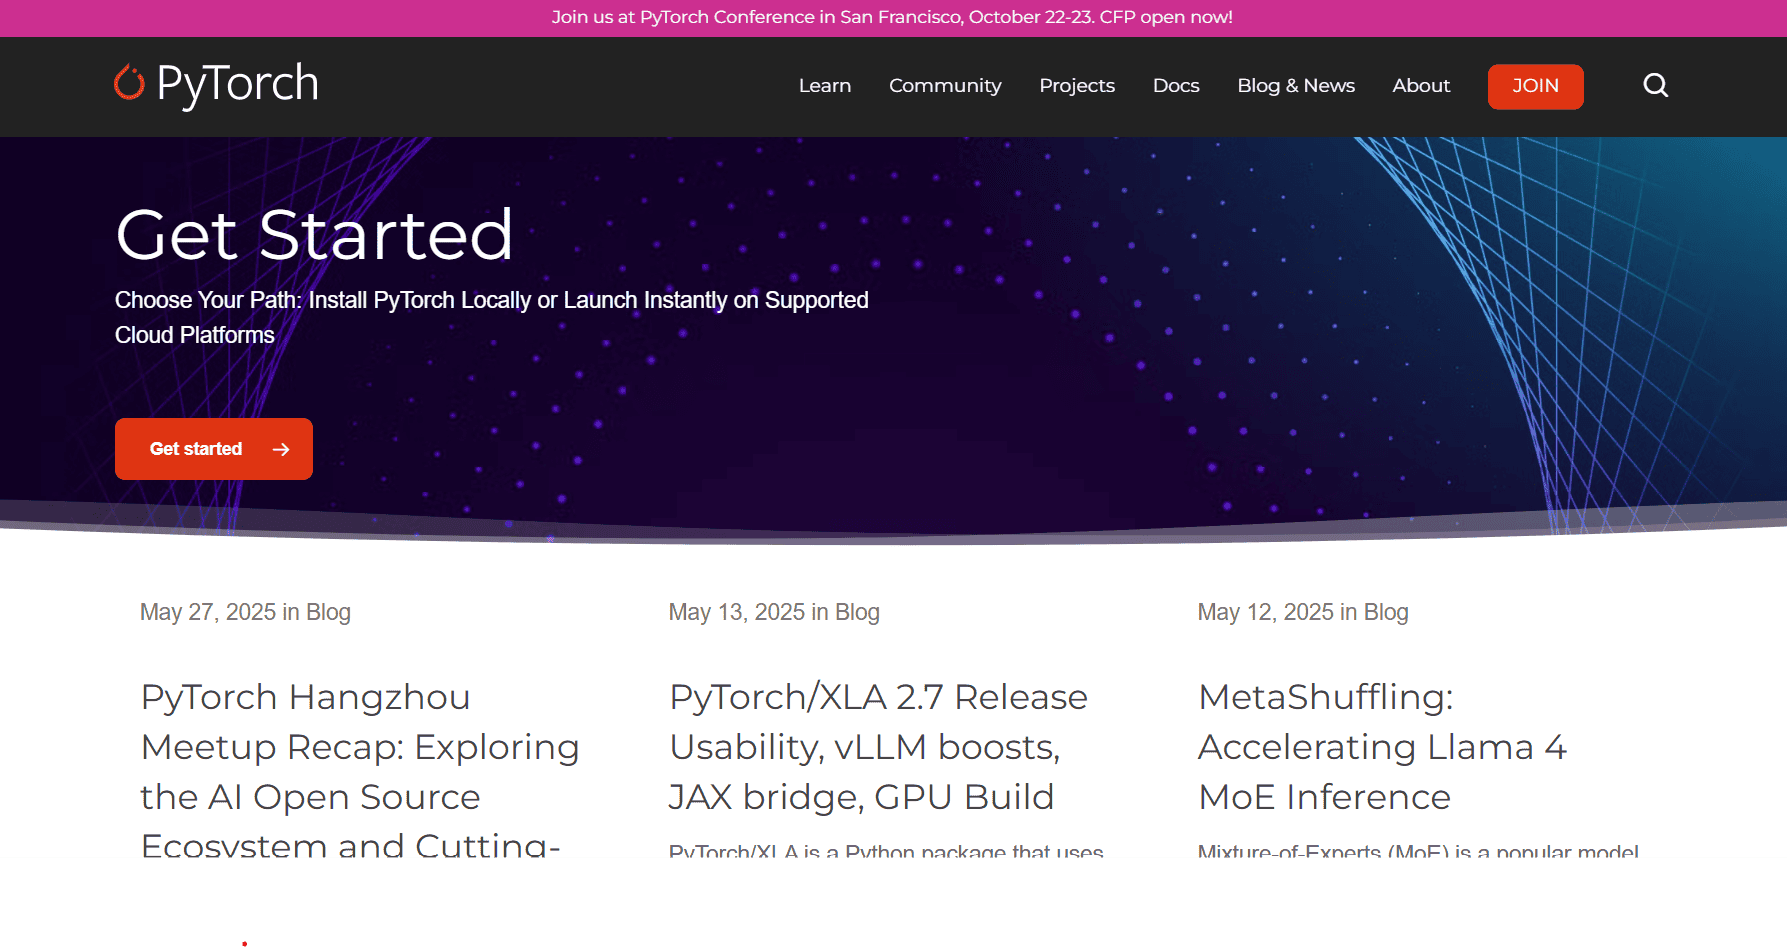
Task: Open the Projects navigation menu
Action: [1077, 86]
